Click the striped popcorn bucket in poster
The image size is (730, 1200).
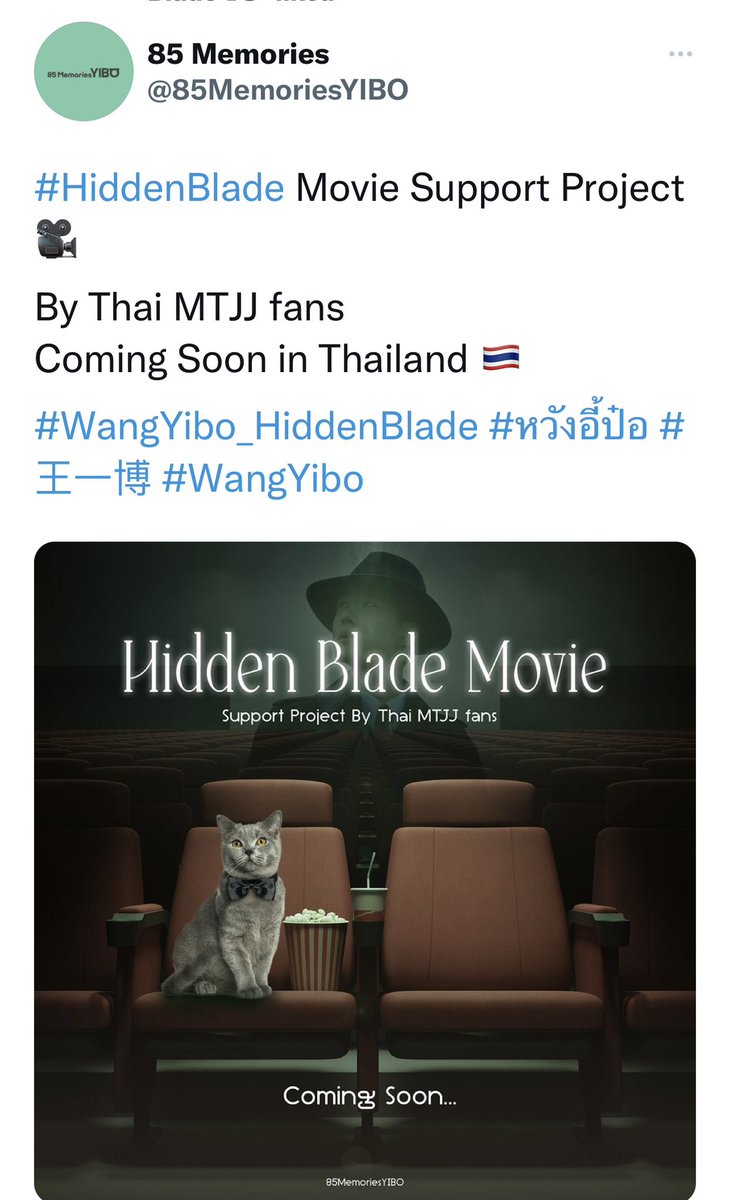(x=316, y=951)
